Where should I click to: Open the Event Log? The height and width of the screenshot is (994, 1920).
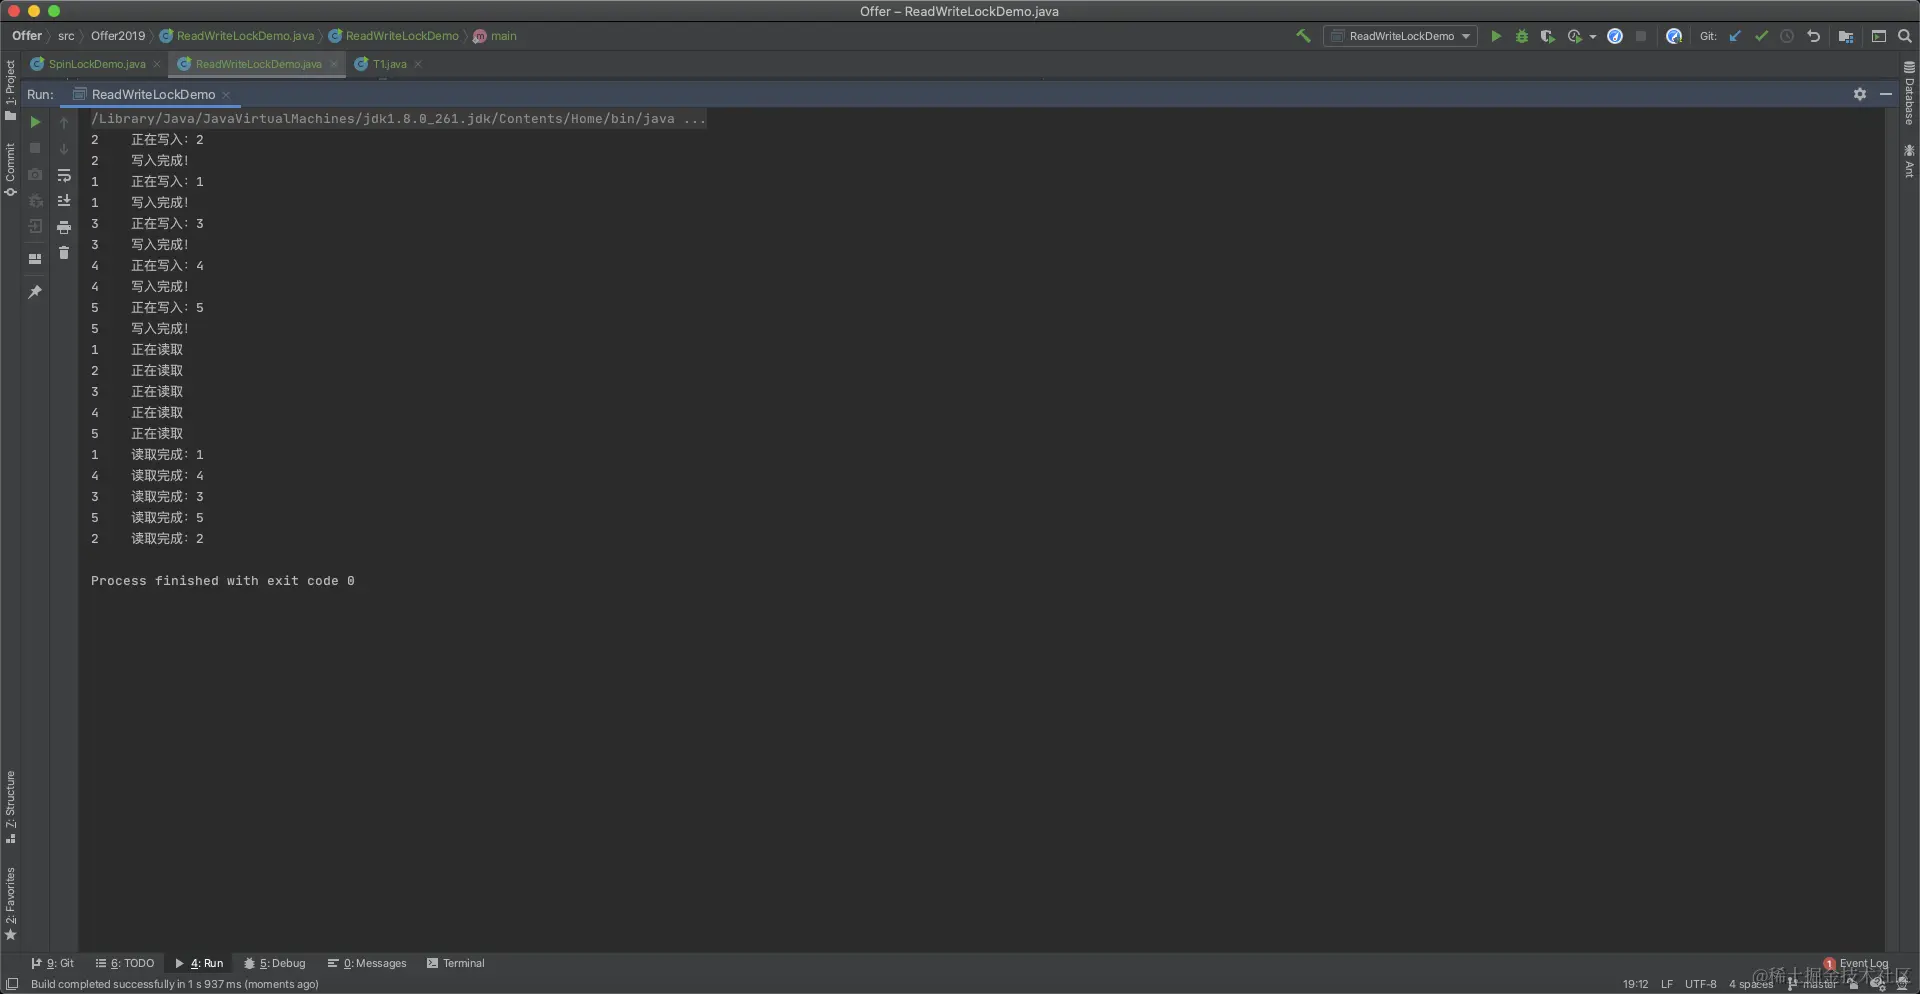click(x=1857, y=963)
